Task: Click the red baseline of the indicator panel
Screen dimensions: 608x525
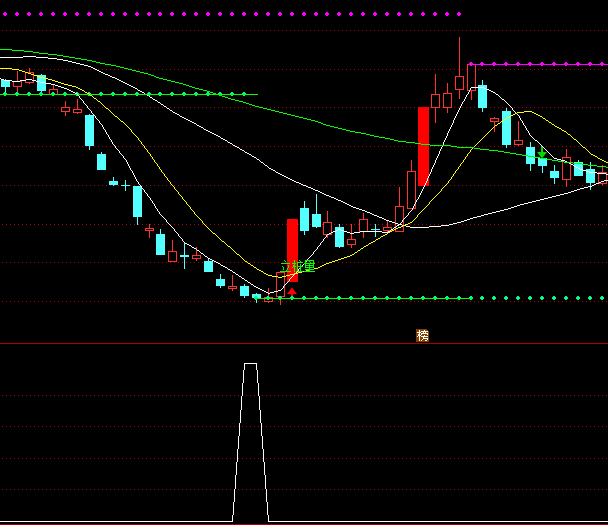Action: click(x=304, y=522)
